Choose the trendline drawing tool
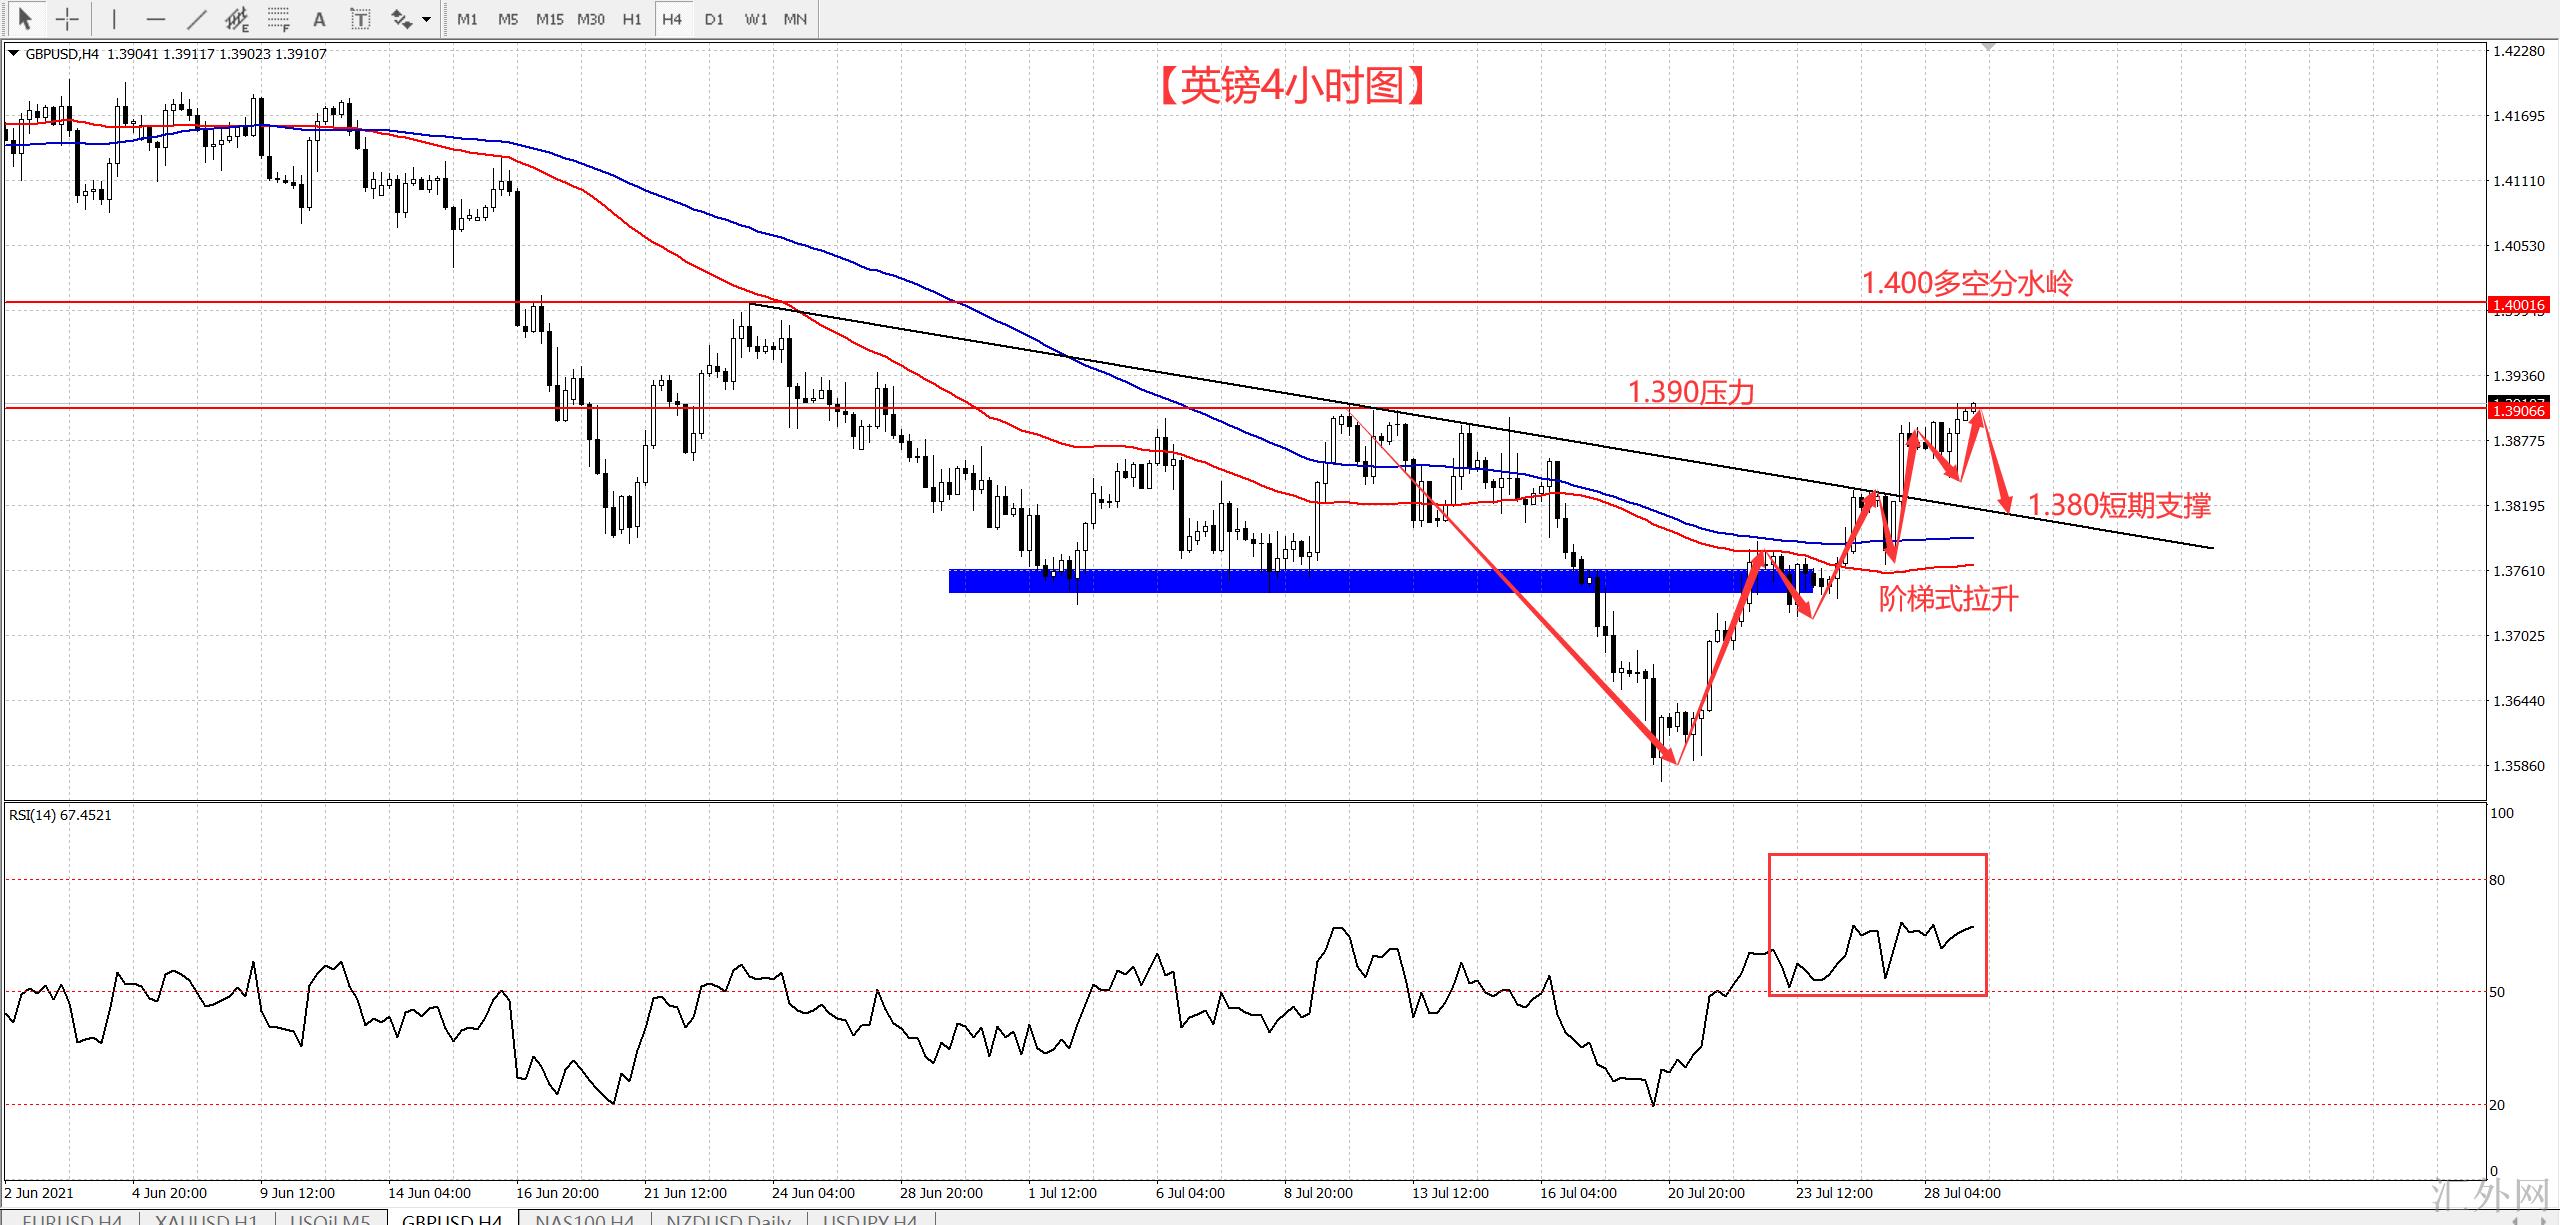This screenshot has width=2560, height=1225. coord(196,18)
